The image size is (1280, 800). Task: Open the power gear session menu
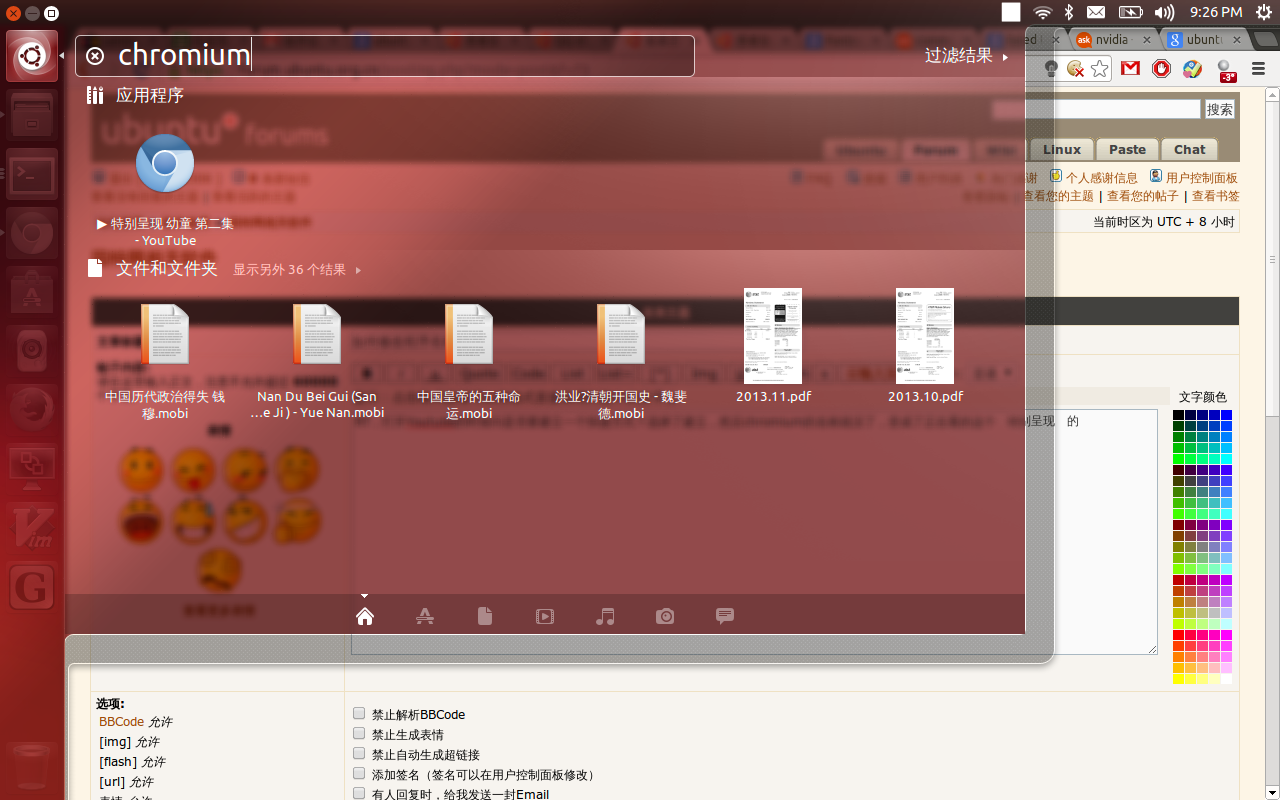[1263, 12]
